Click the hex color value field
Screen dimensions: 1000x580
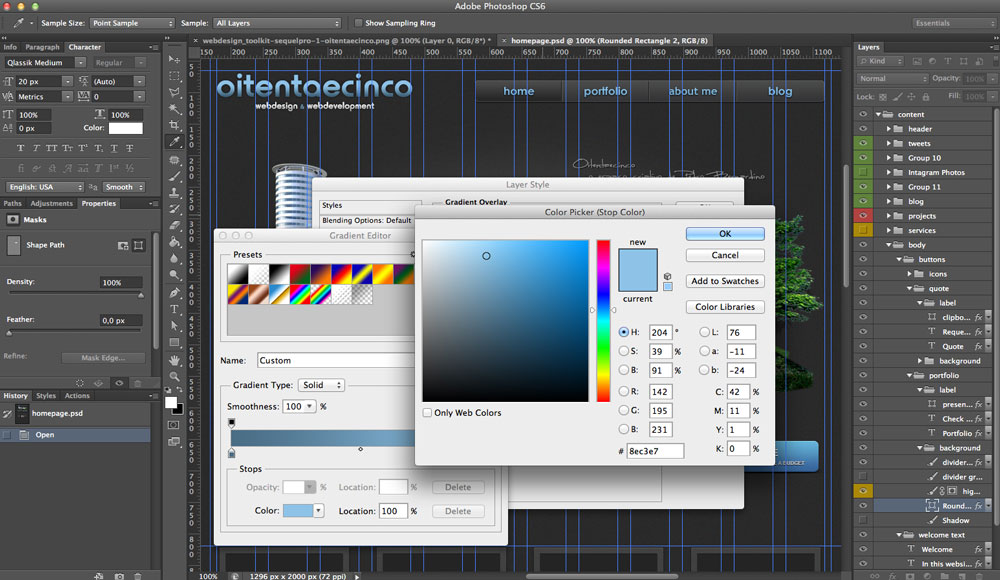coord(655,451)
